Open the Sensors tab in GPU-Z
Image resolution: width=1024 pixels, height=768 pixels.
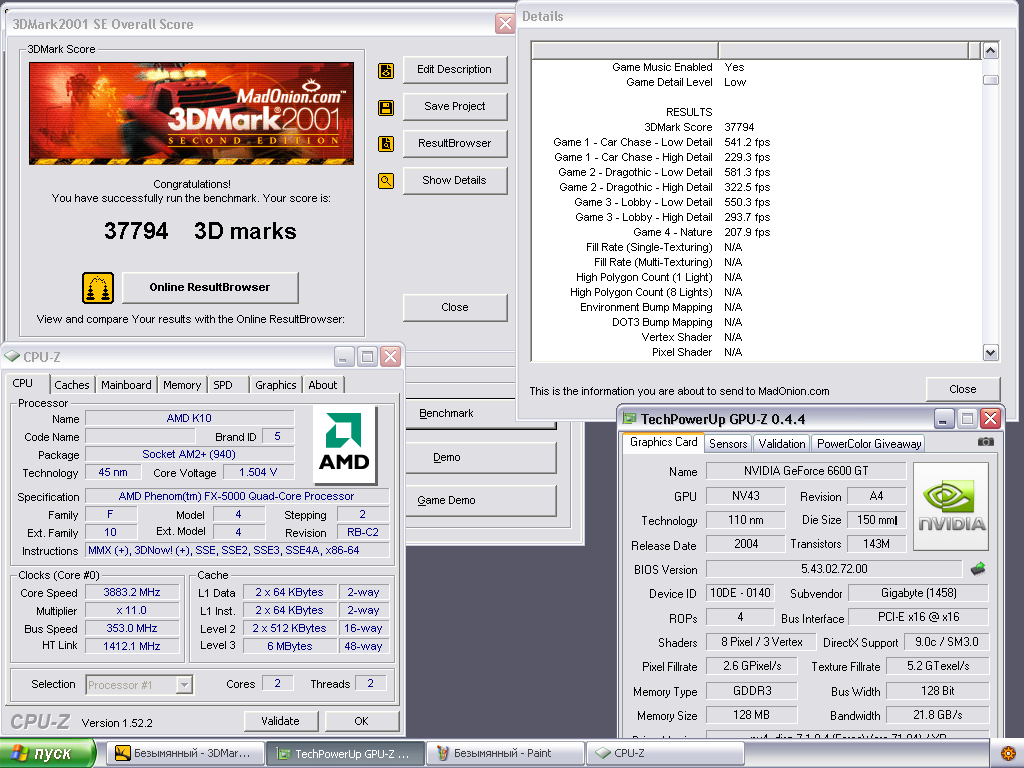(728, 444)
